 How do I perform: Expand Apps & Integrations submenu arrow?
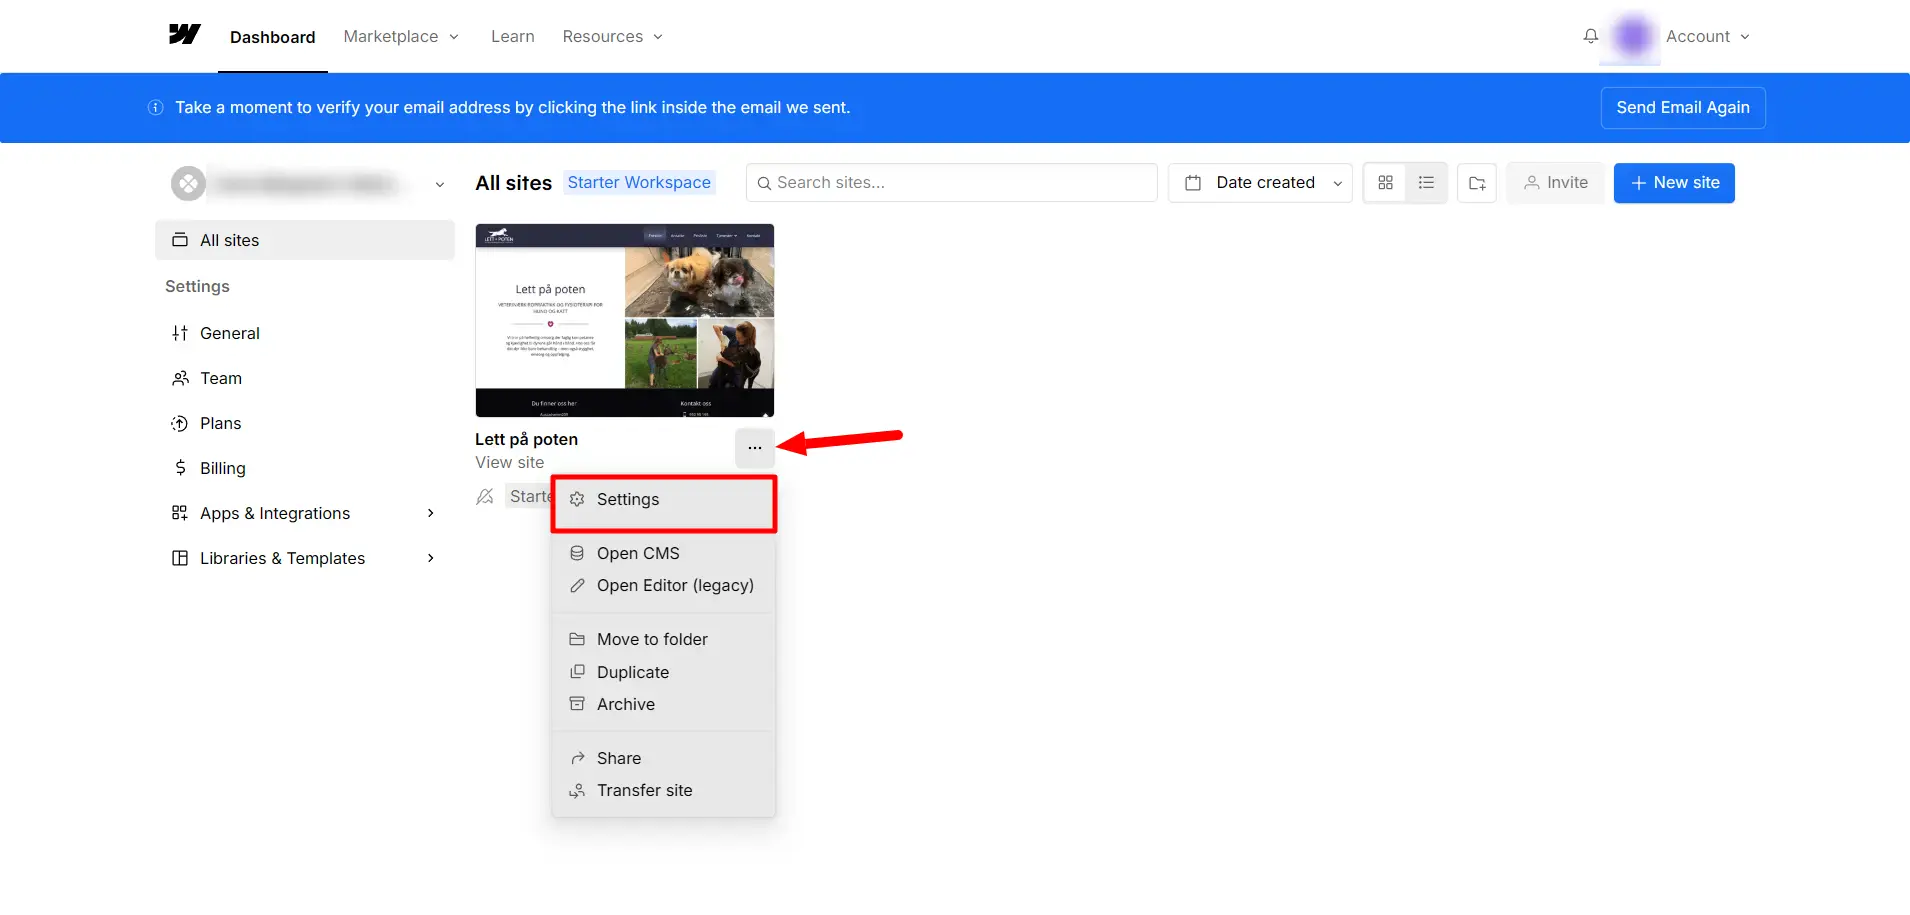point(431,513)
